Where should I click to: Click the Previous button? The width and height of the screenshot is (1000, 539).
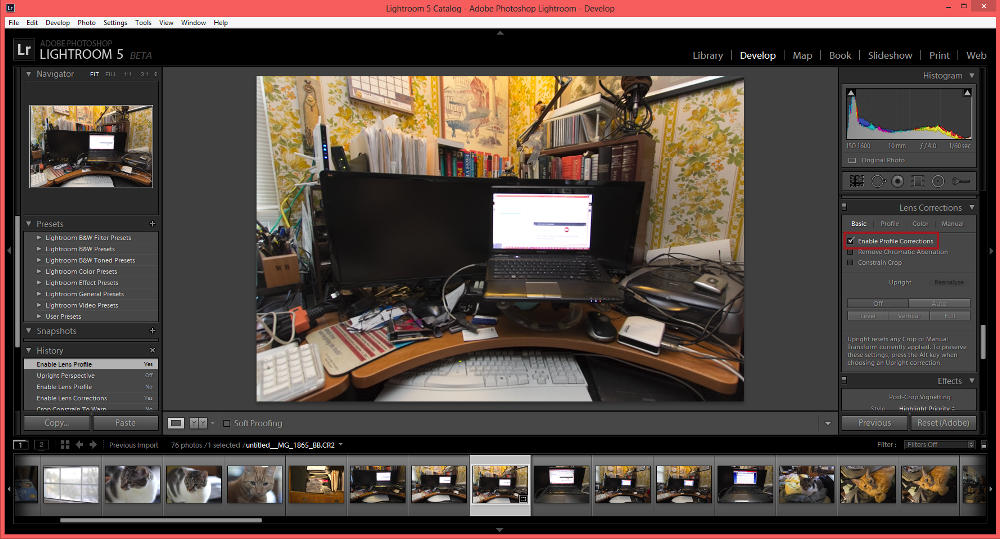coord(874,423)
